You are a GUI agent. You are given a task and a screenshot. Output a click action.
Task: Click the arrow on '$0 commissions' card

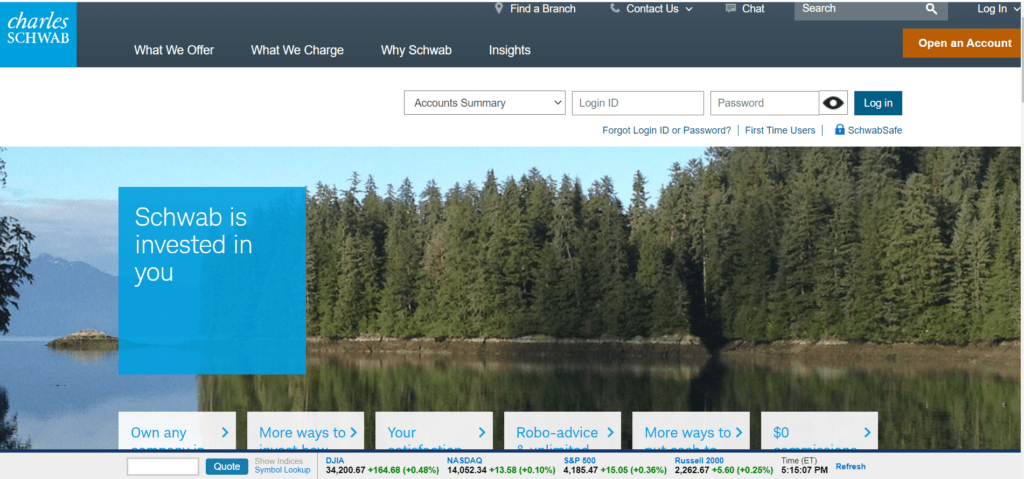867,432
